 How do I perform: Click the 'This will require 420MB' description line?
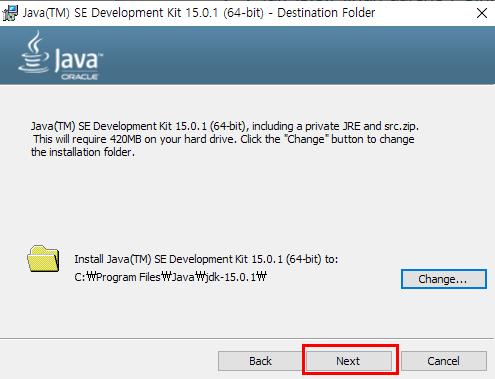click(223, 139)
